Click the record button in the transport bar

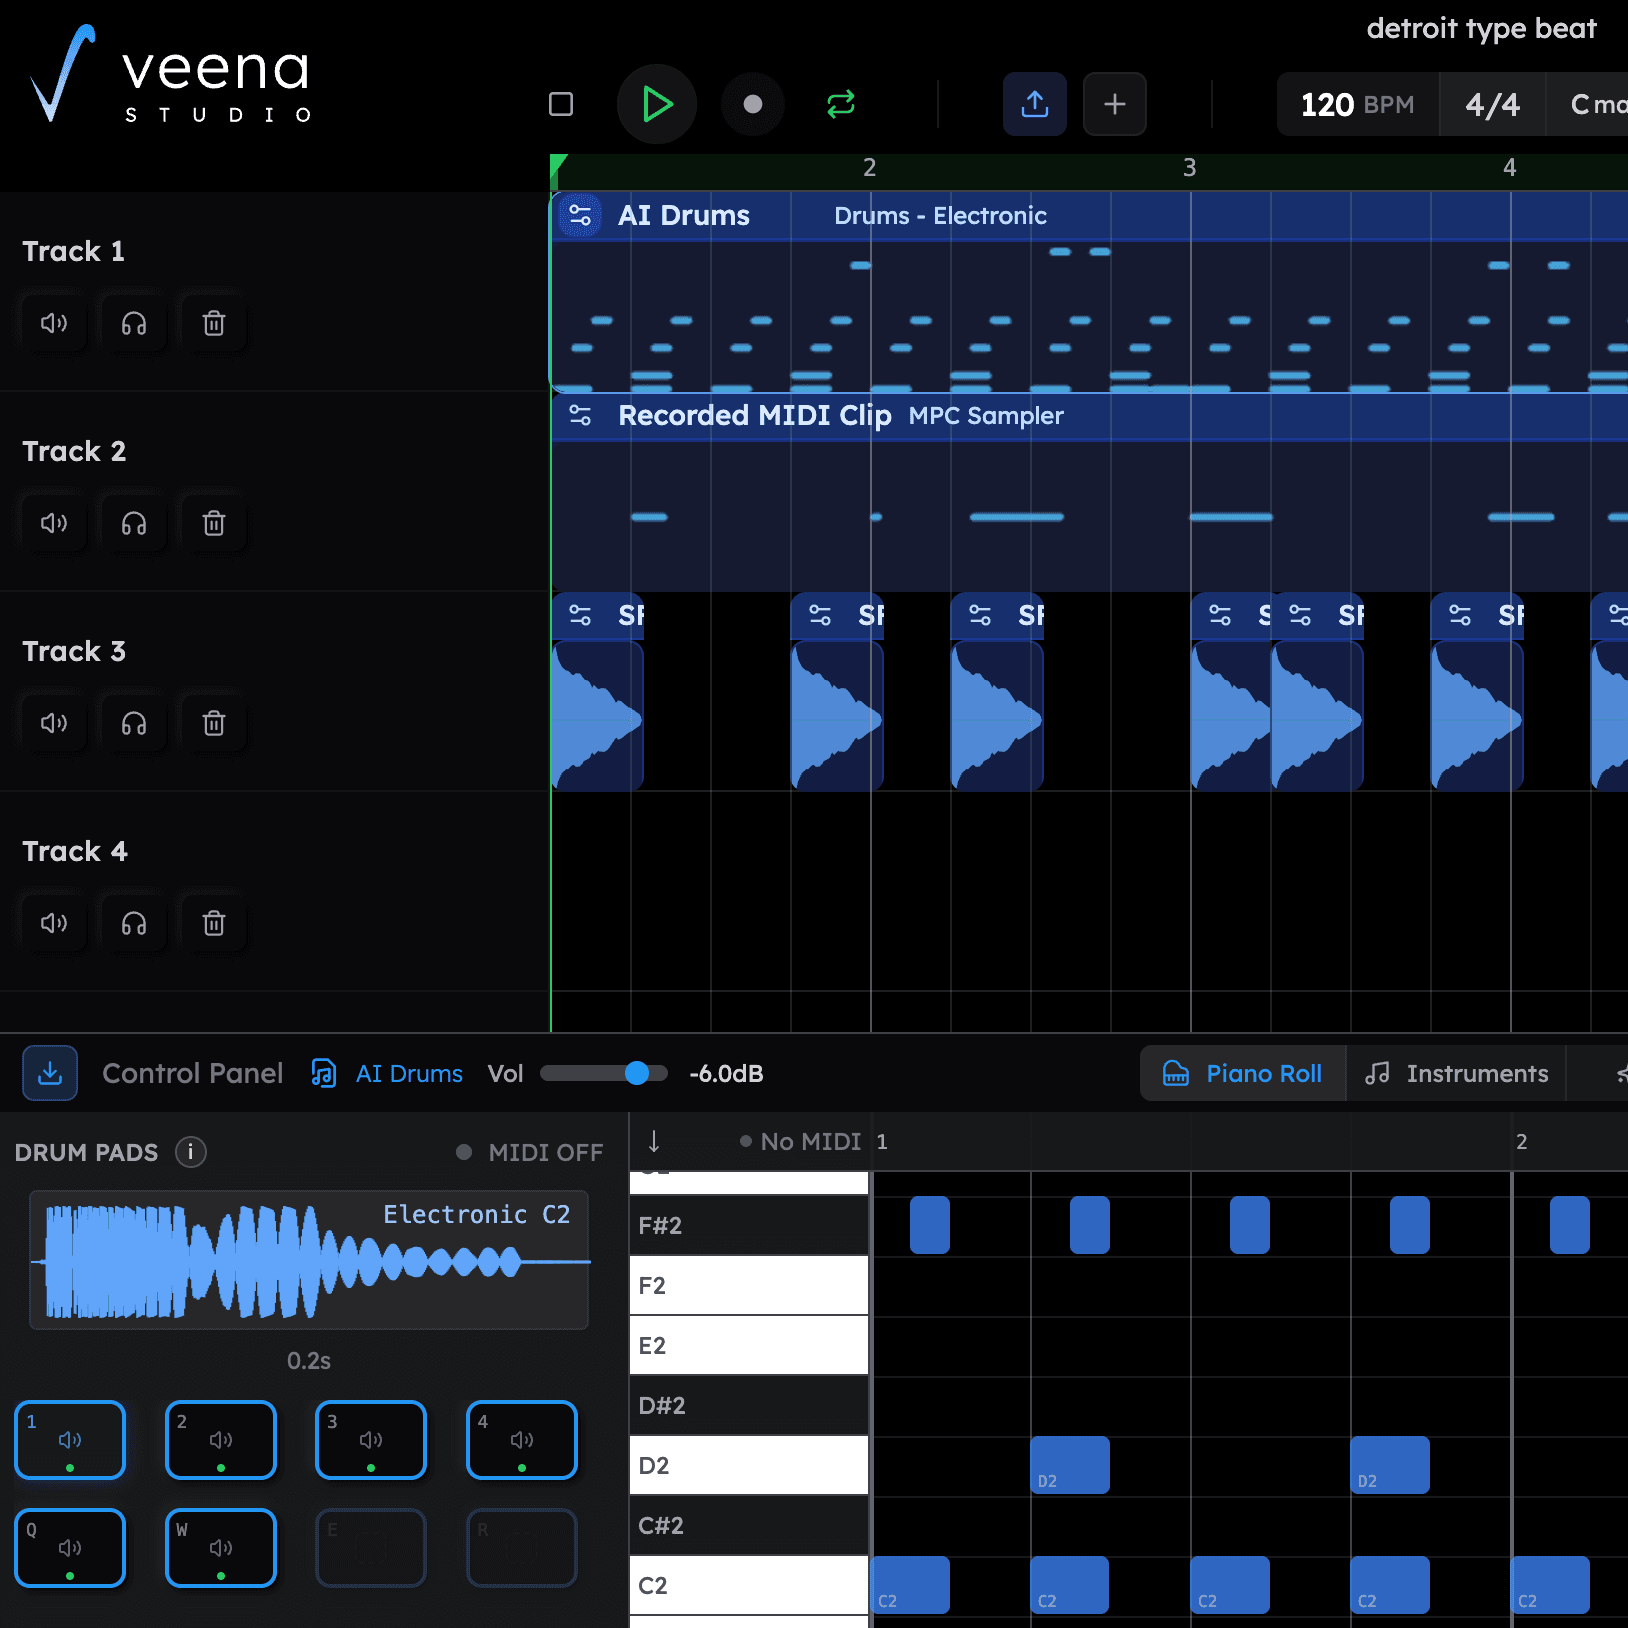pos(753,103)
